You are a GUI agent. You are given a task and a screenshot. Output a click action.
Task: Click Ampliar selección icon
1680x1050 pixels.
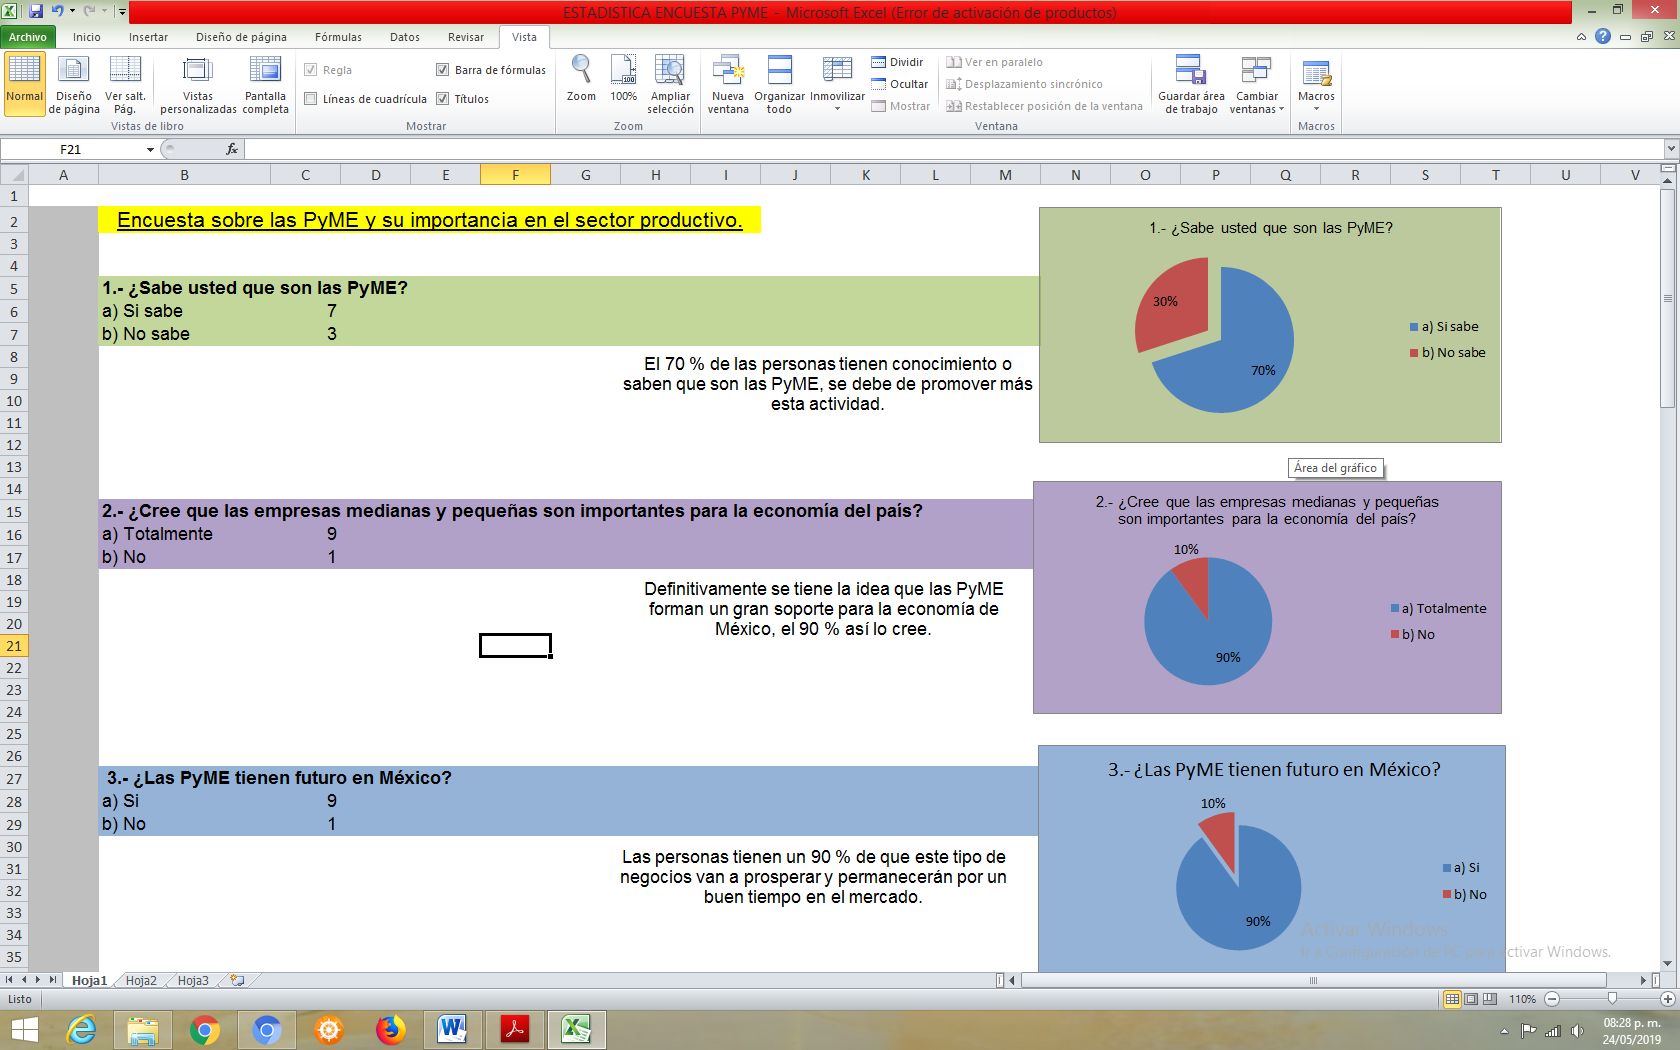pyautogui.click(x=670, y=85)
